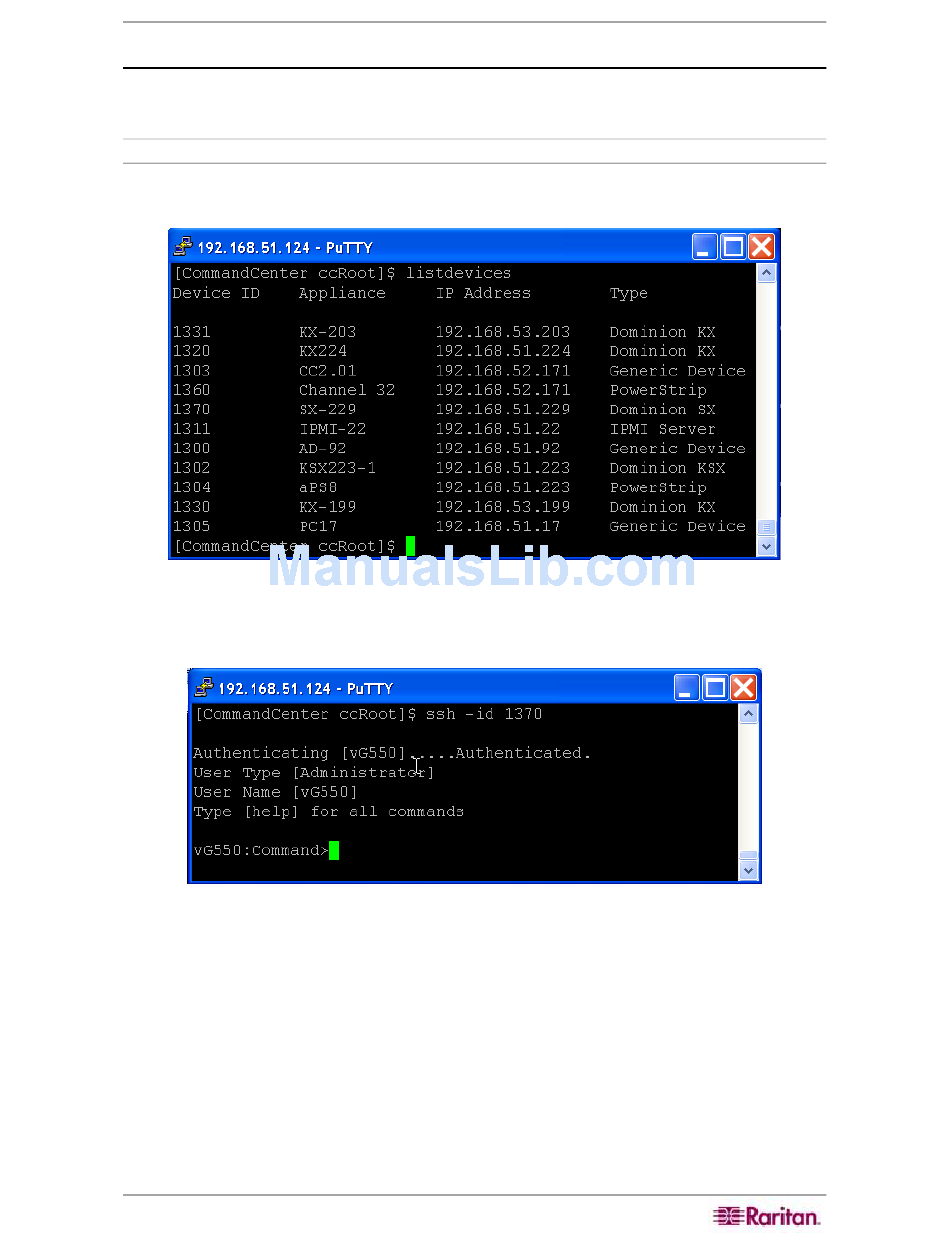This screenshot has width=950, height=1241.
Task: Click the Dominion KSX type entry
Action: click(667, 468)
